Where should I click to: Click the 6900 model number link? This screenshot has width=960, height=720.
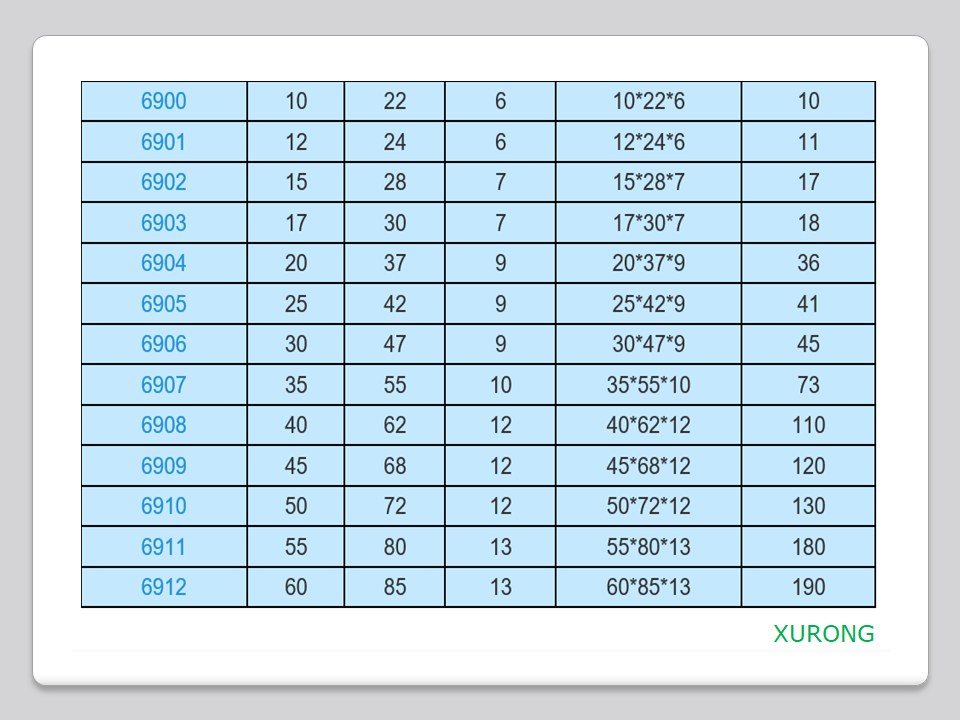[163, 101]
